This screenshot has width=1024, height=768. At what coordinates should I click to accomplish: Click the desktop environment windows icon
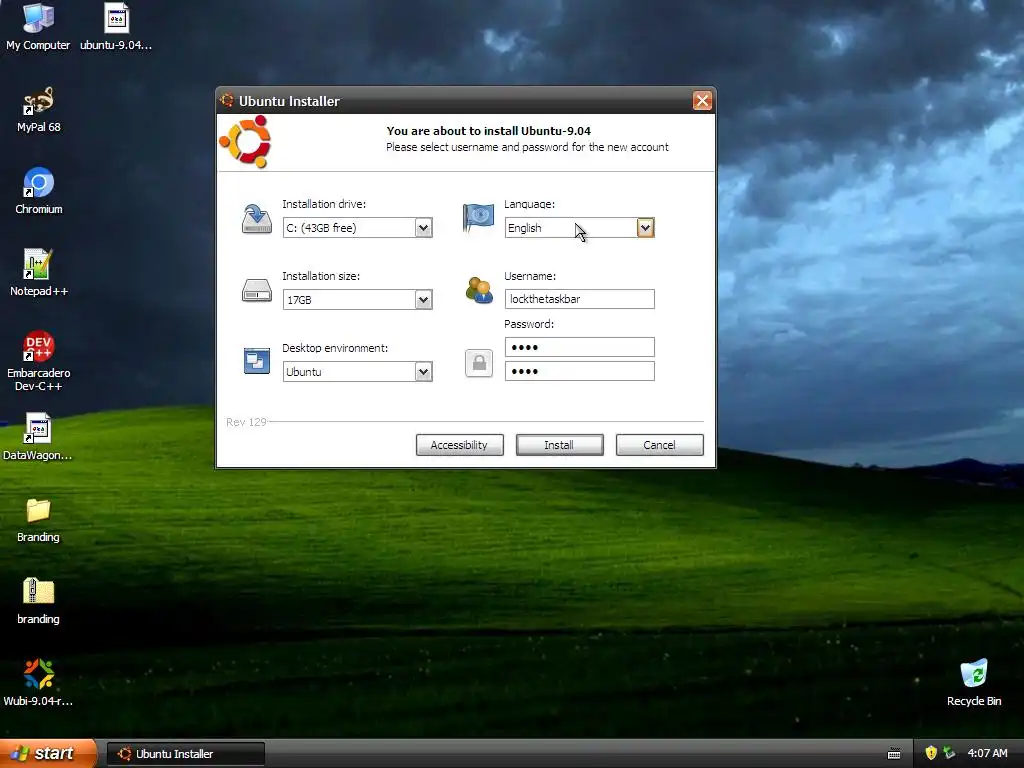[257, 360]
